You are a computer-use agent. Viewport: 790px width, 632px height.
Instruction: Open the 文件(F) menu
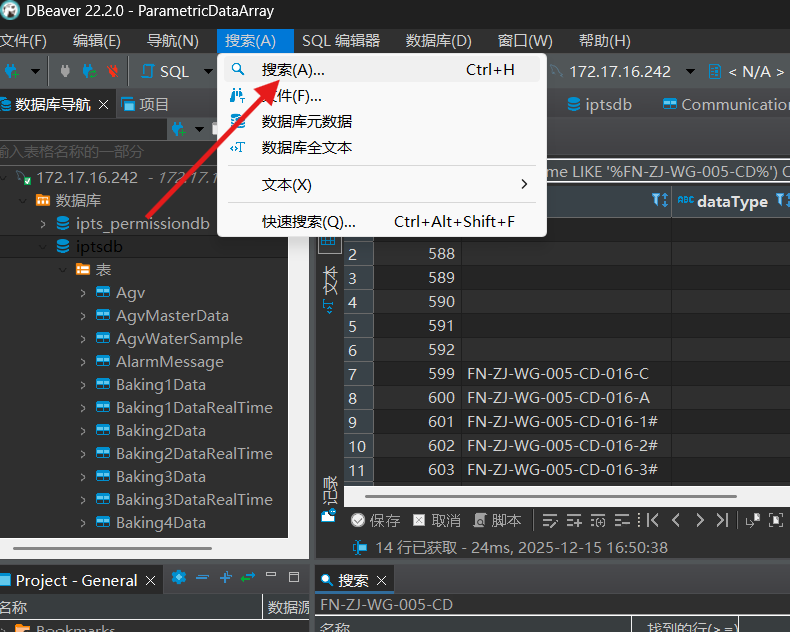coord(23,41)
